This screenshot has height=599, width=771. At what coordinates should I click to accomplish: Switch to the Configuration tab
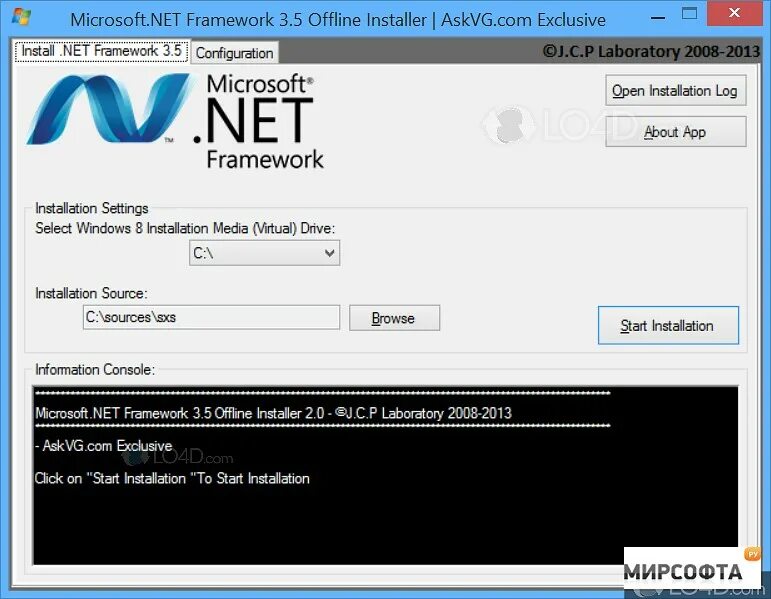click(x=235, y=53)
